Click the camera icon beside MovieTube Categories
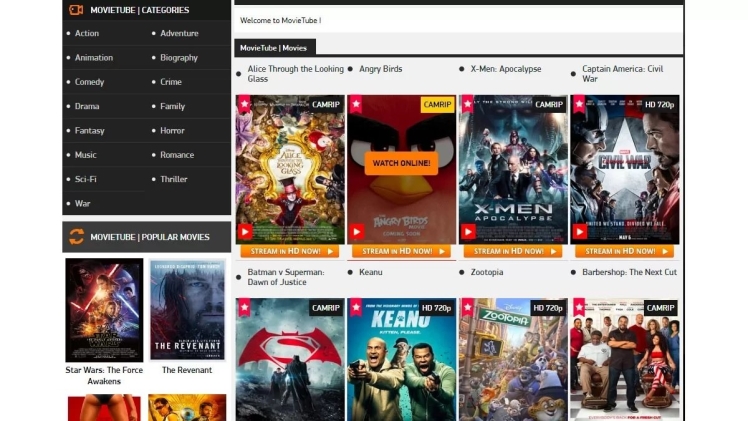This screenshot has height=421, width=748. coord(76,10)
